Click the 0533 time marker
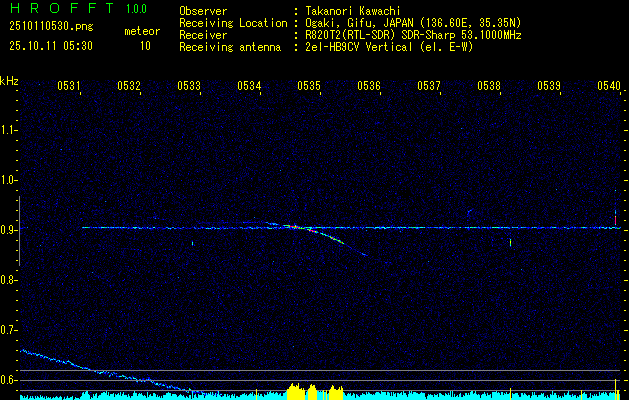 pyautogui.click(x=189, y=87)
